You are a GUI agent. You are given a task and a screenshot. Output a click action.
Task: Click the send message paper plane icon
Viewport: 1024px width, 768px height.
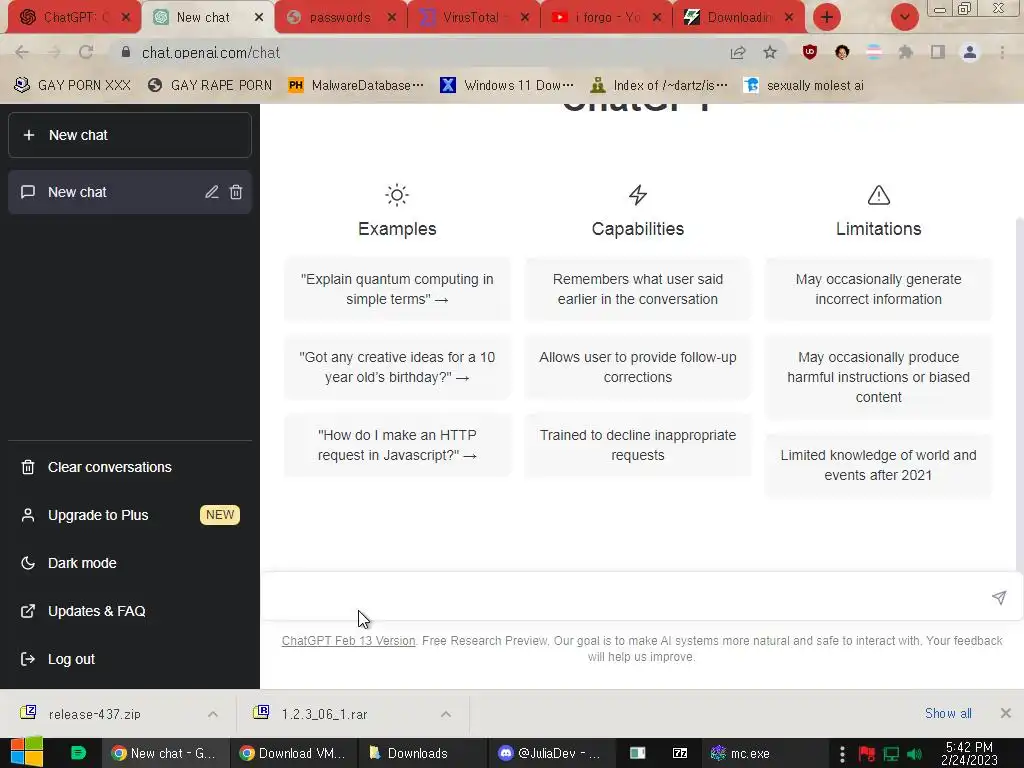tap(999, 598)
